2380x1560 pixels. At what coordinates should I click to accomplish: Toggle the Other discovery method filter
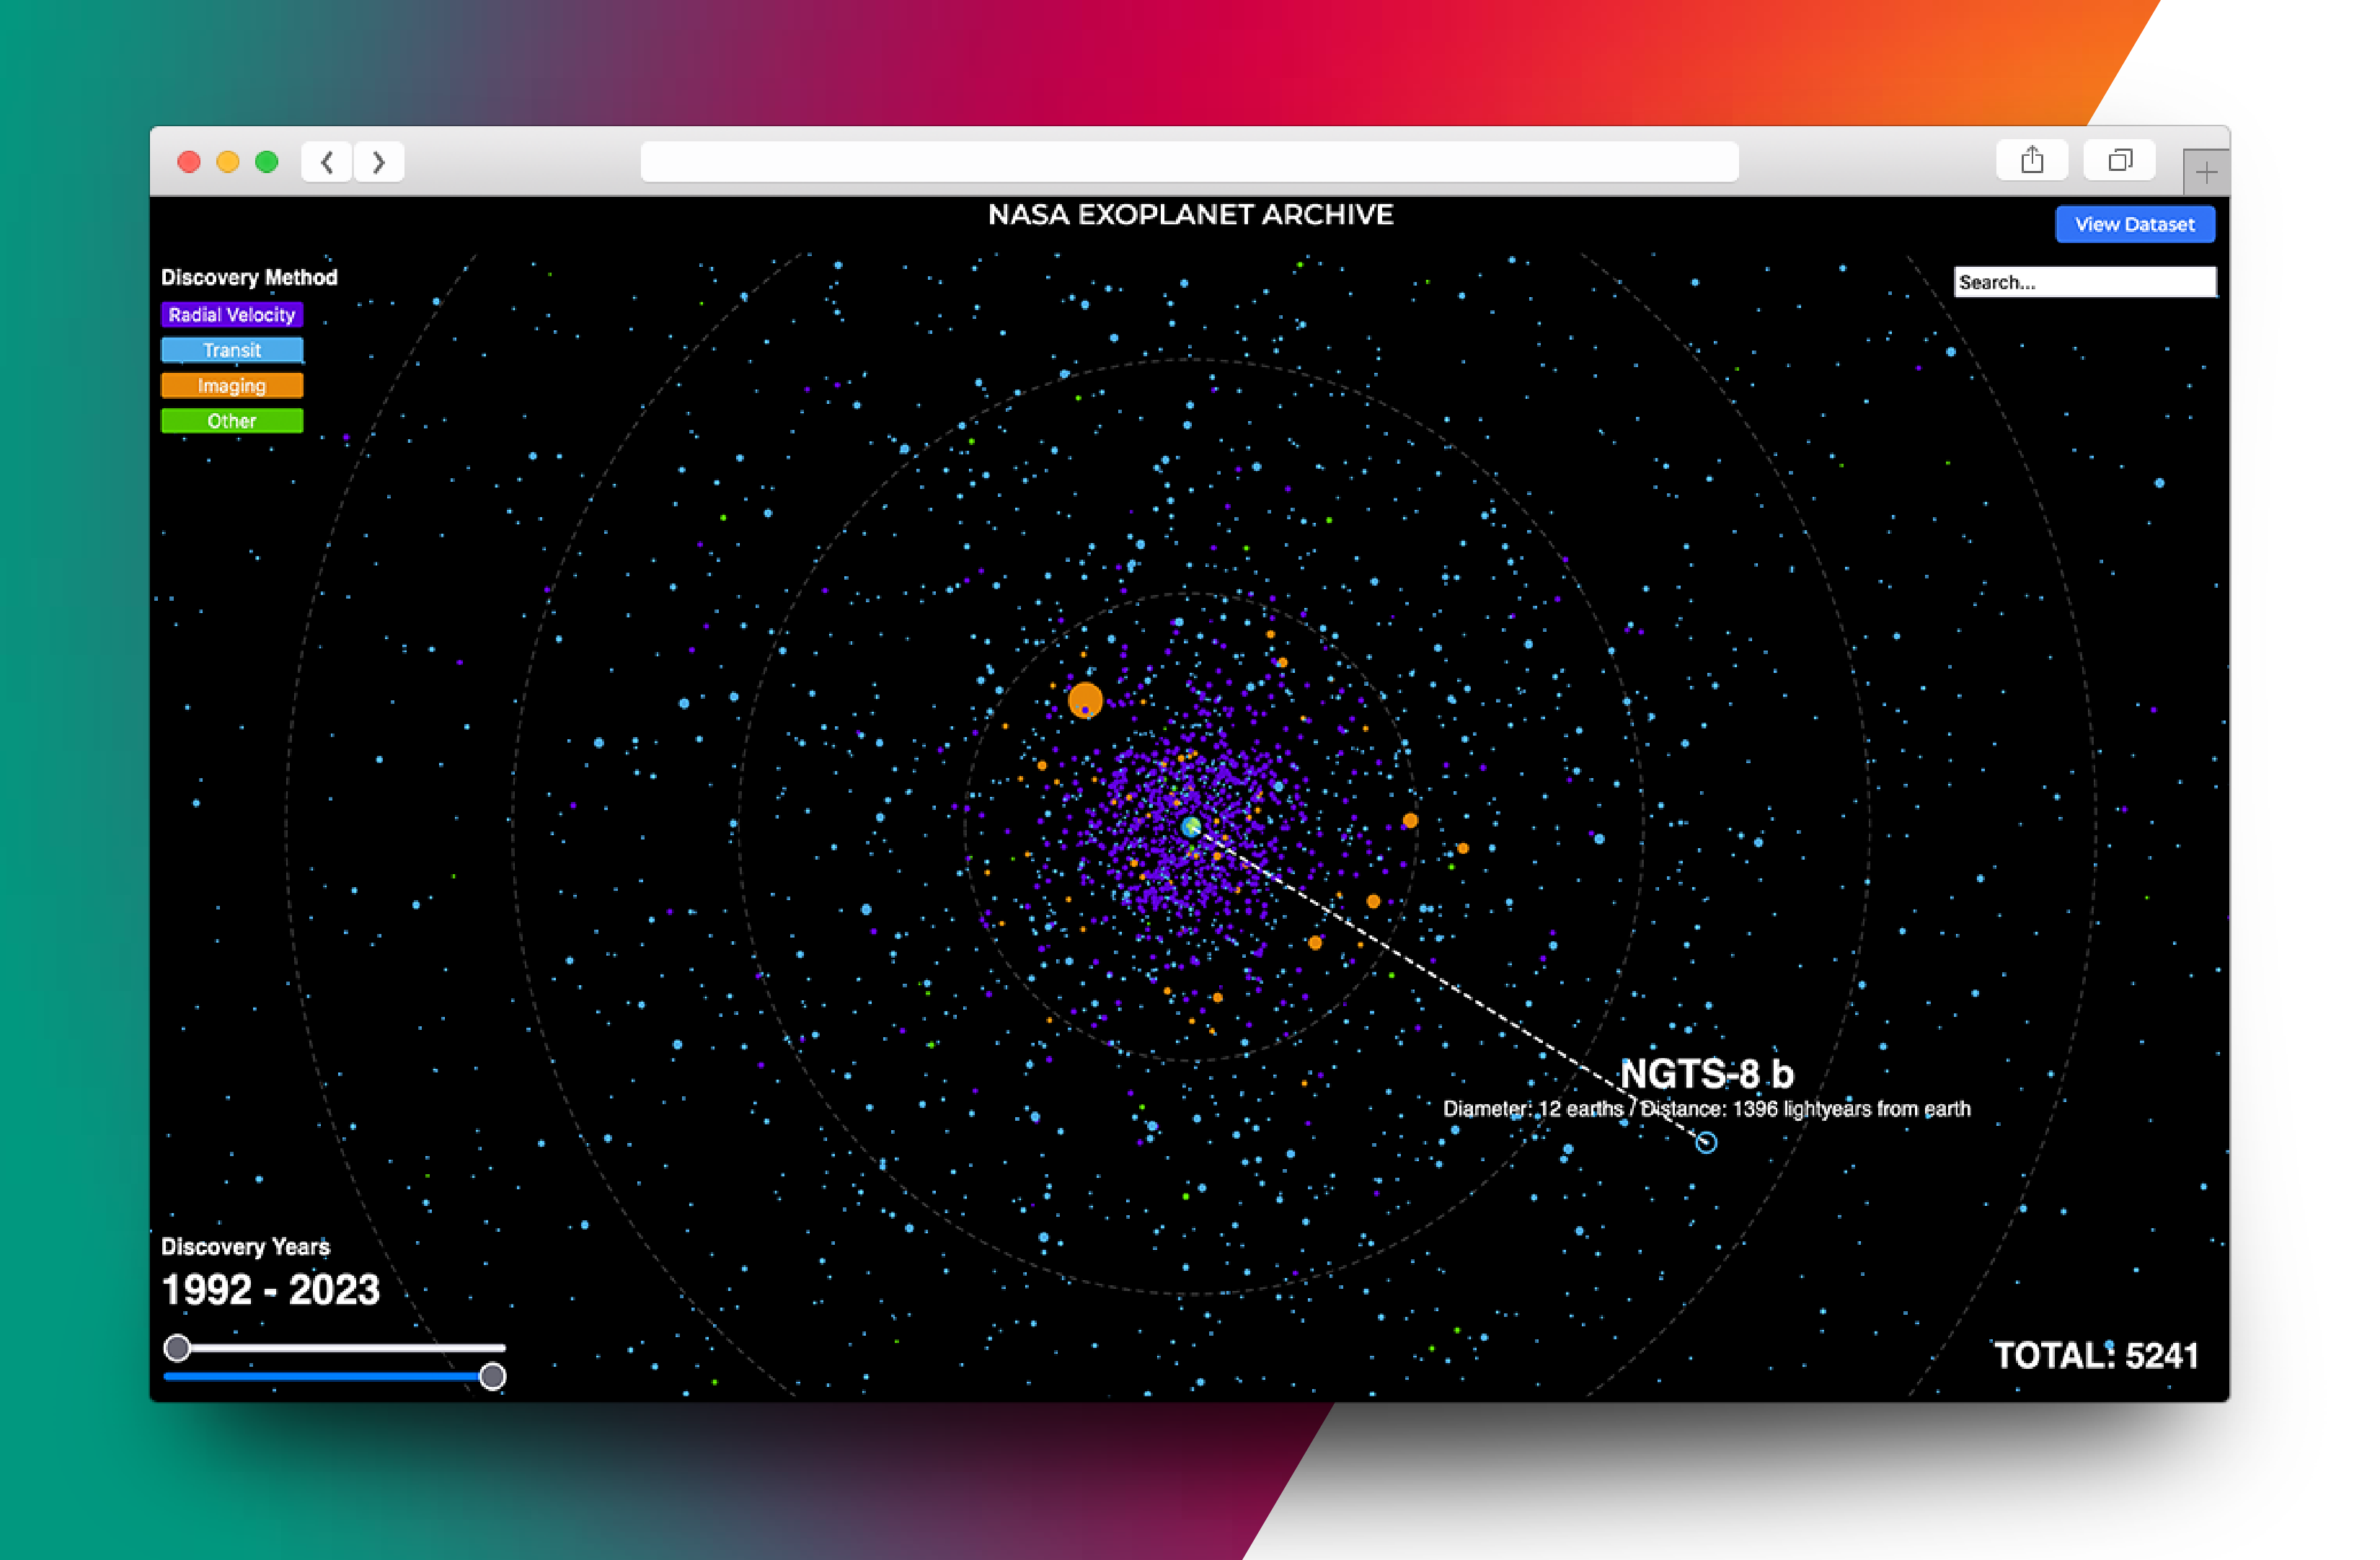[232, 421]
